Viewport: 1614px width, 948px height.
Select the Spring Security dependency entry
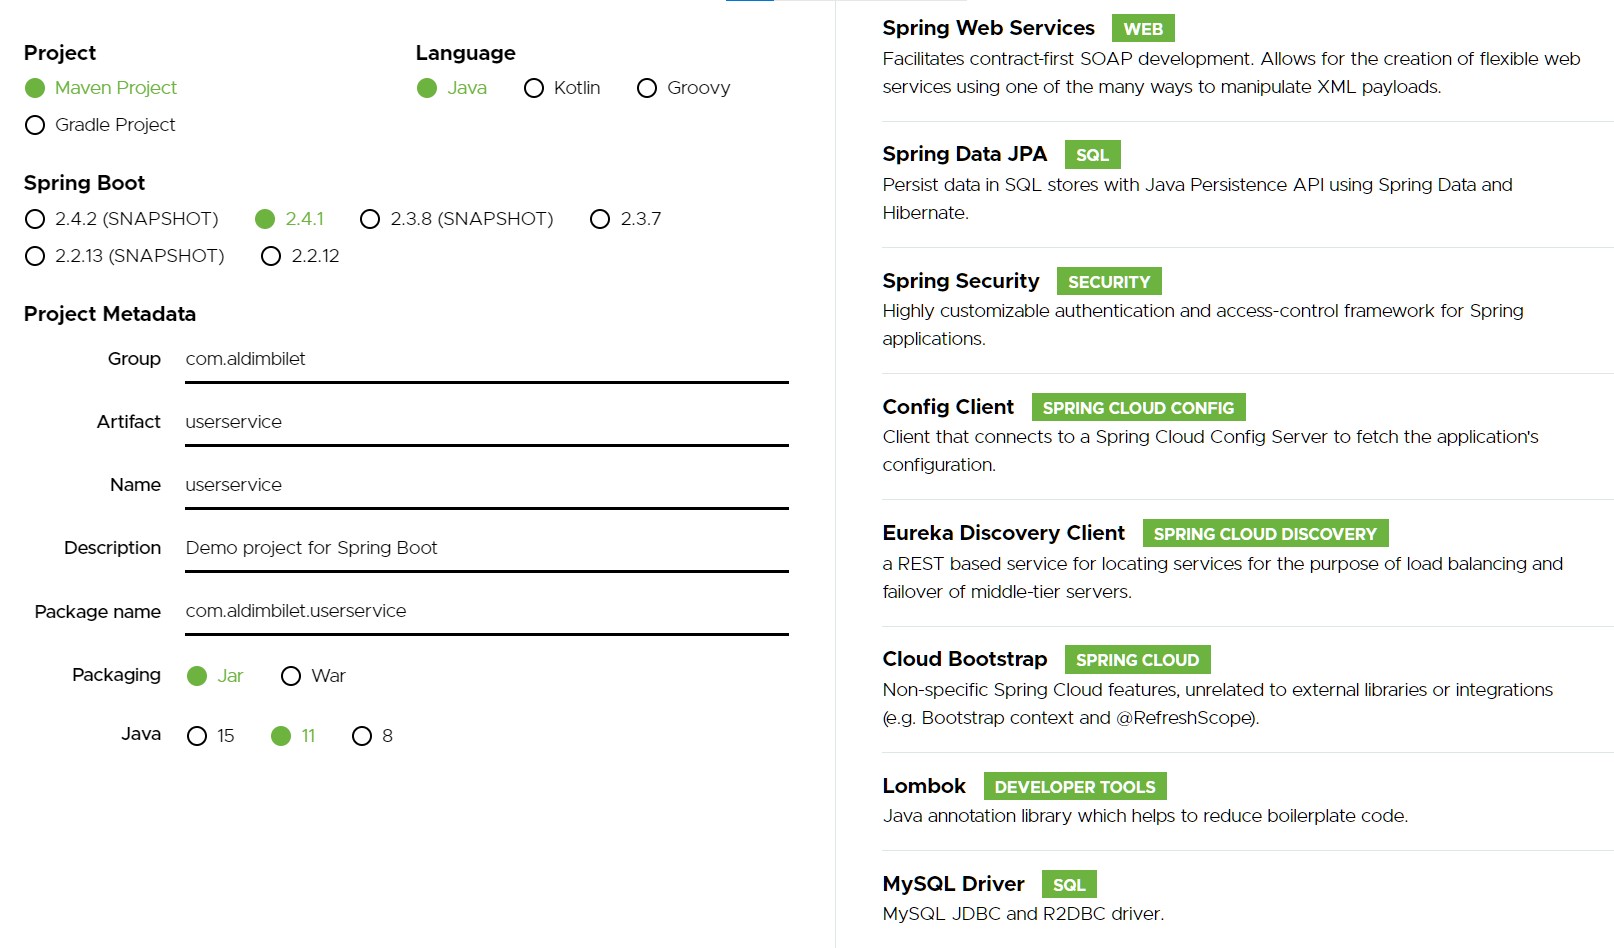(1247, 310)
